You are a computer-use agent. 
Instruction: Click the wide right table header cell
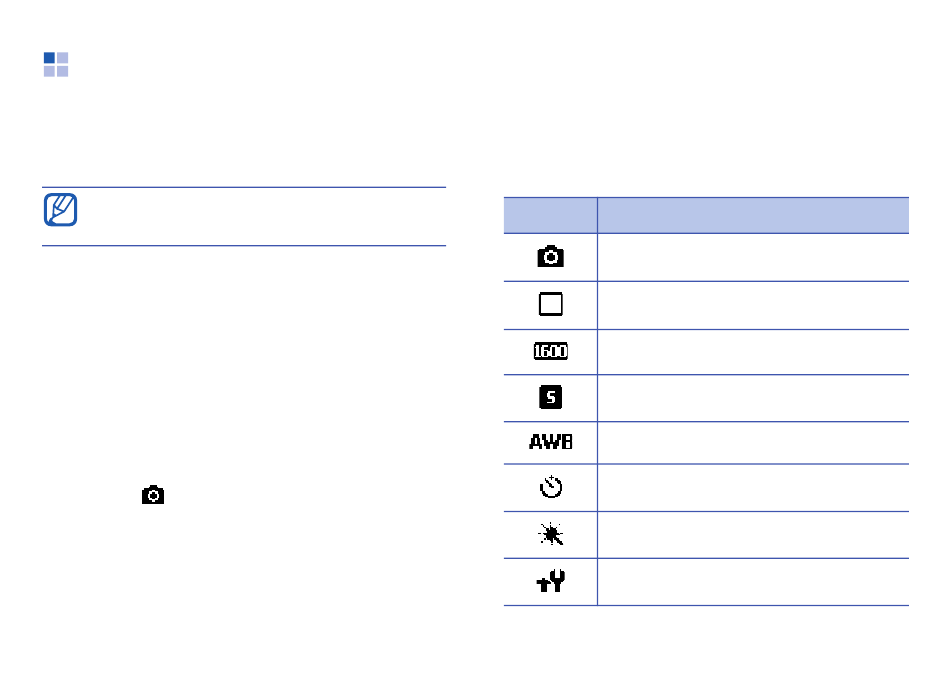(x=753, y=215)
